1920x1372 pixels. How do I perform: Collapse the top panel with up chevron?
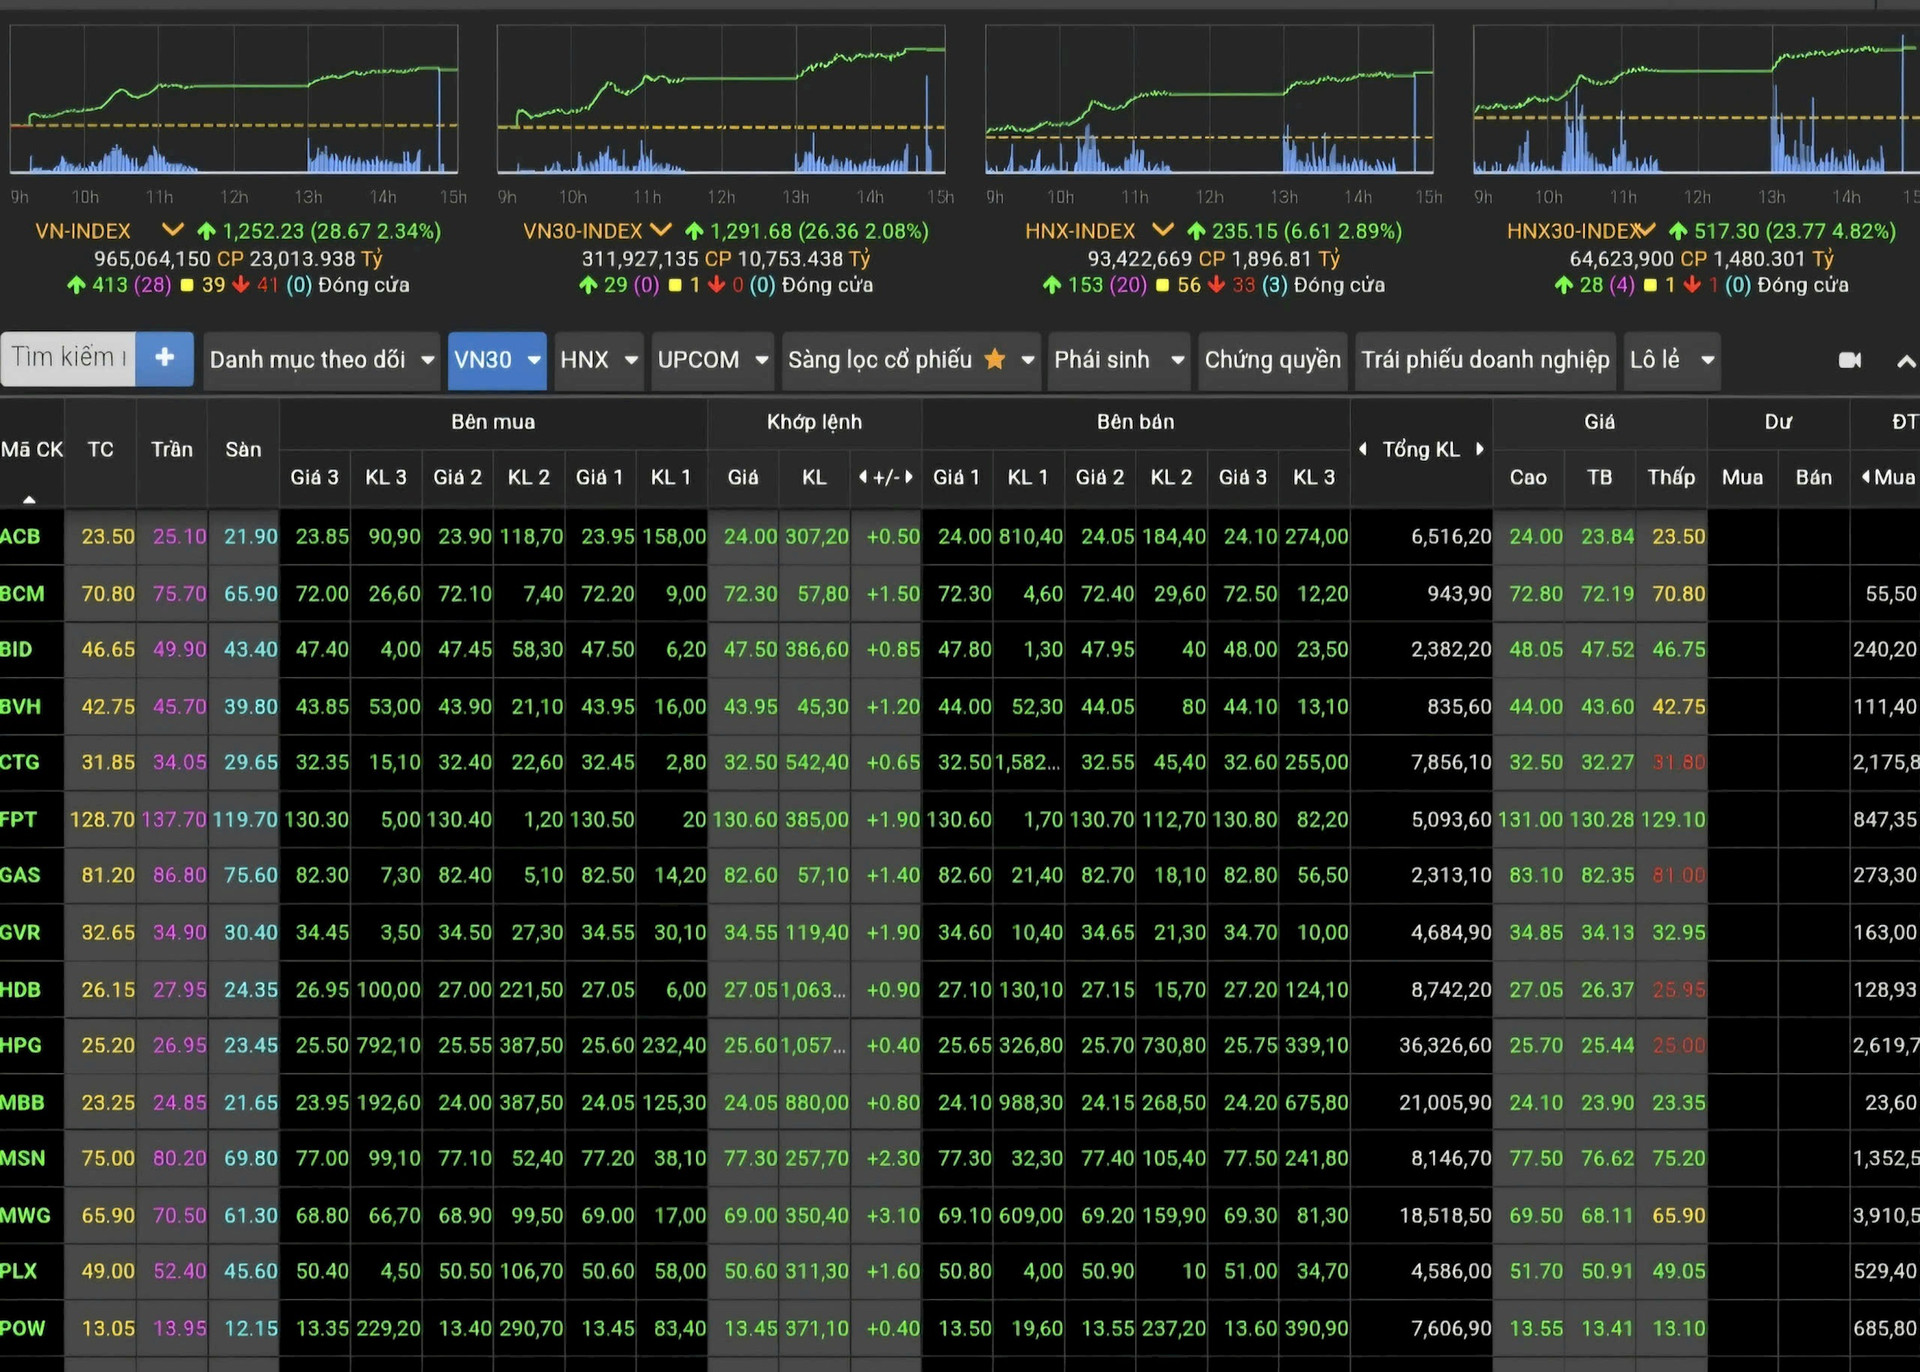pos(1906,361)
